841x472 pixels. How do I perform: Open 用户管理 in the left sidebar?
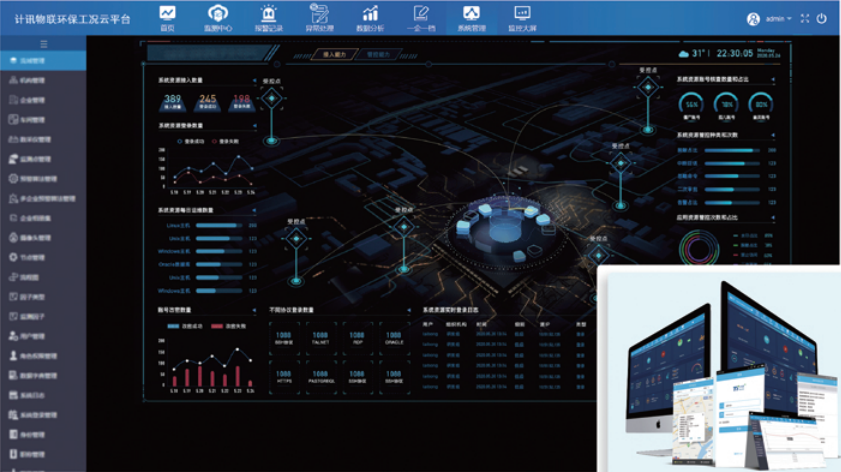30,335
